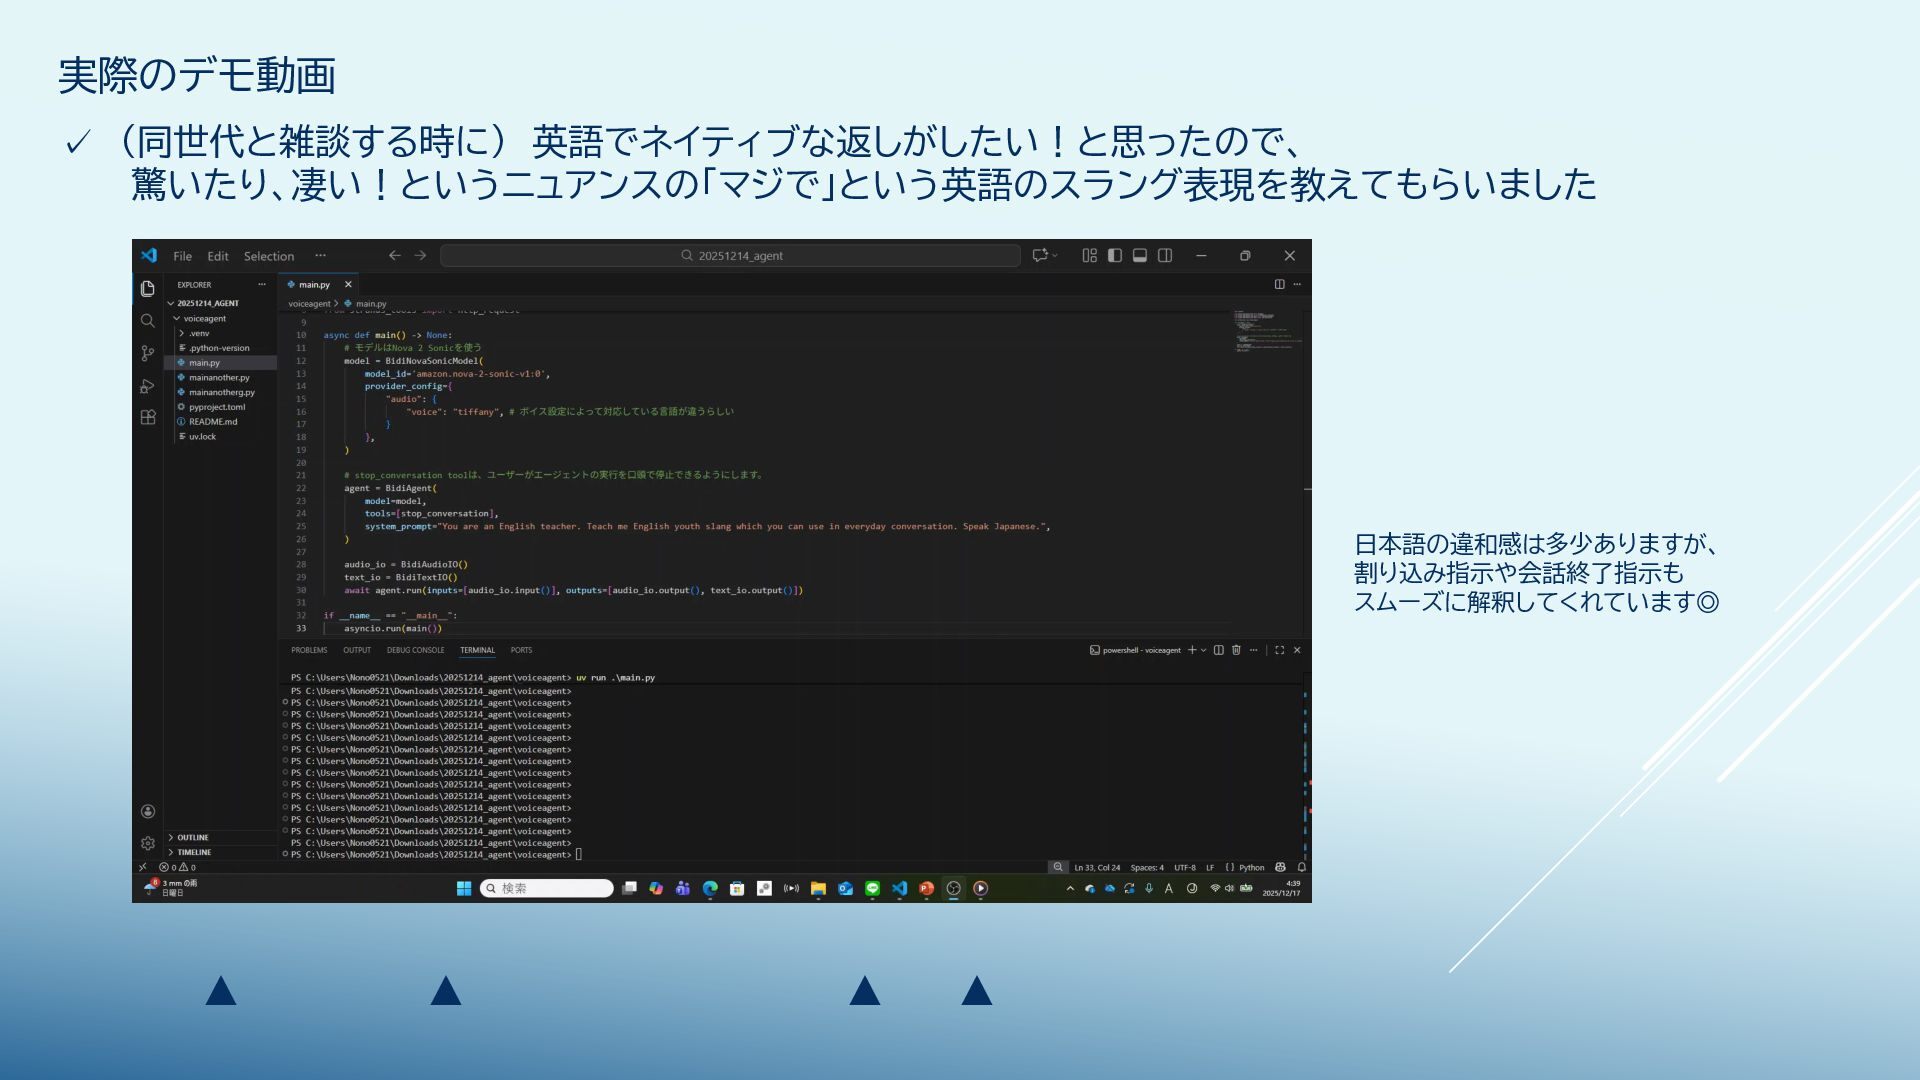Expand the OUTLINE section
This screenshot has height=1080, width=1920.
(x=193, y=838)
